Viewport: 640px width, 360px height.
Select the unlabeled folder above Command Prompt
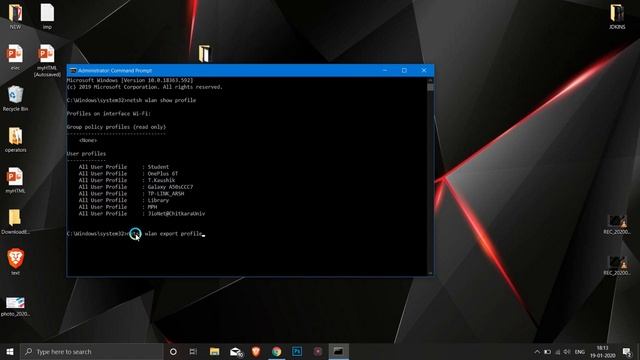coord(204,53)
